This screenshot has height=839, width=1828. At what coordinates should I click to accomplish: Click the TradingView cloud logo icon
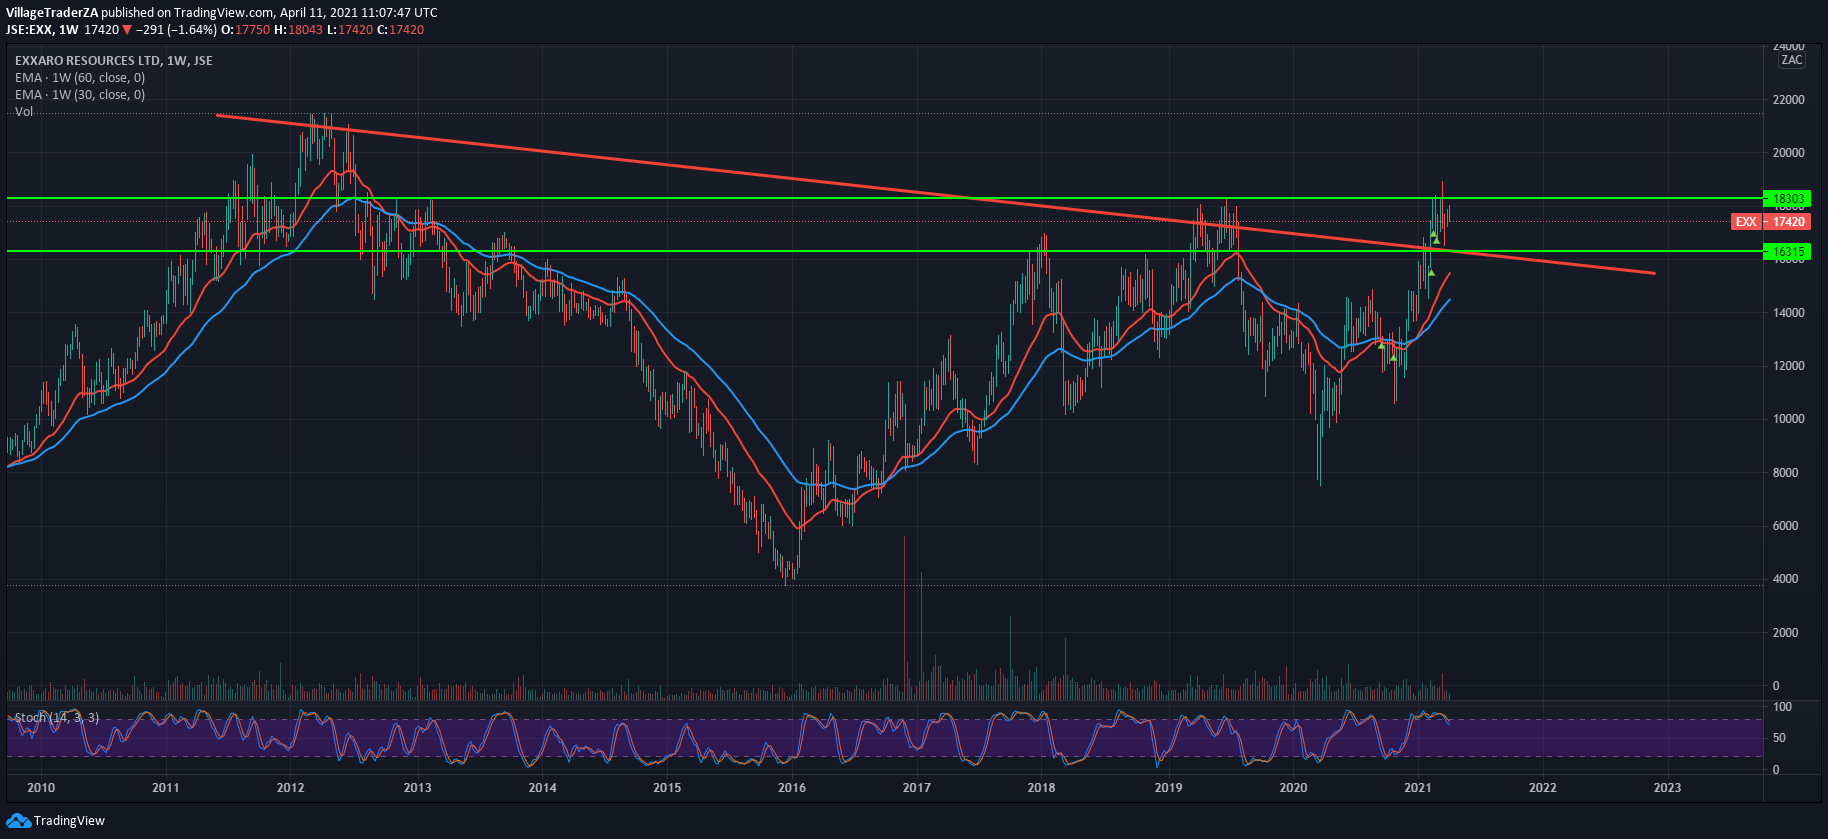coord(18,821)
